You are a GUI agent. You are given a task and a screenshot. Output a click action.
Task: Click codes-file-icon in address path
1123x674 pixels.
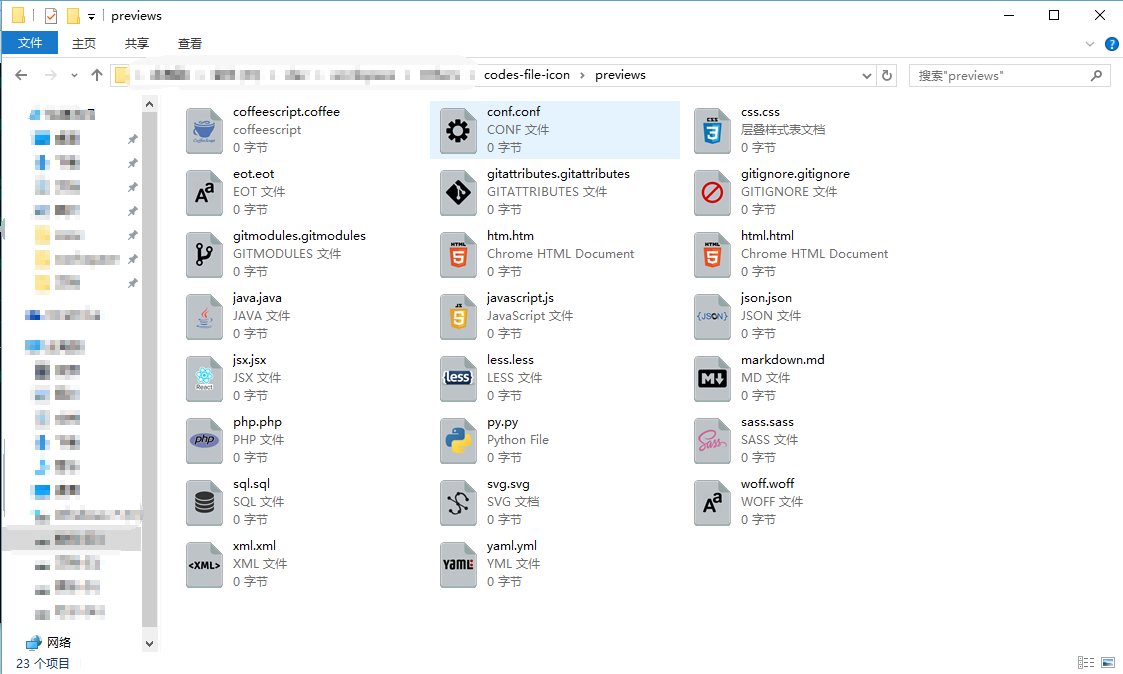[x=527, y=74]
